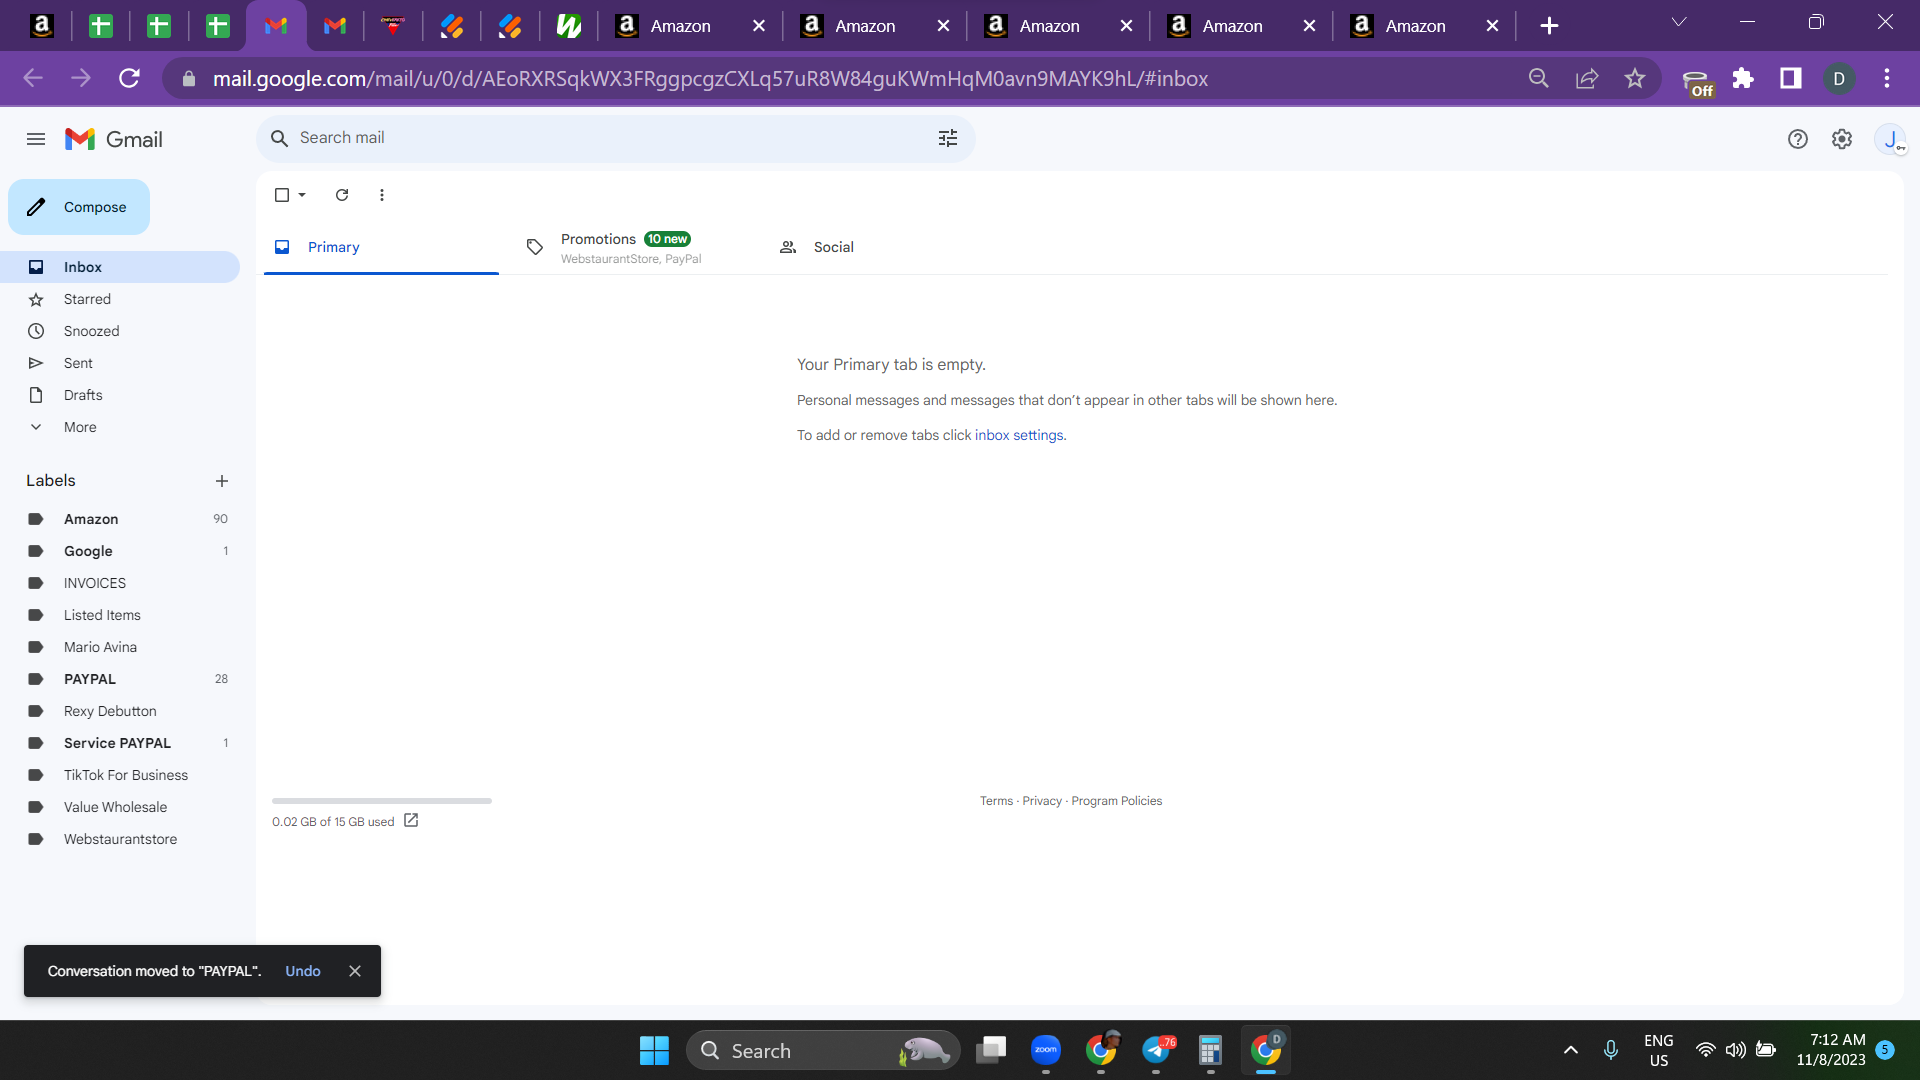This screenshot has height=1080, width=1920.
Task: Create a new label with plus icon
Action: [222, 481]
